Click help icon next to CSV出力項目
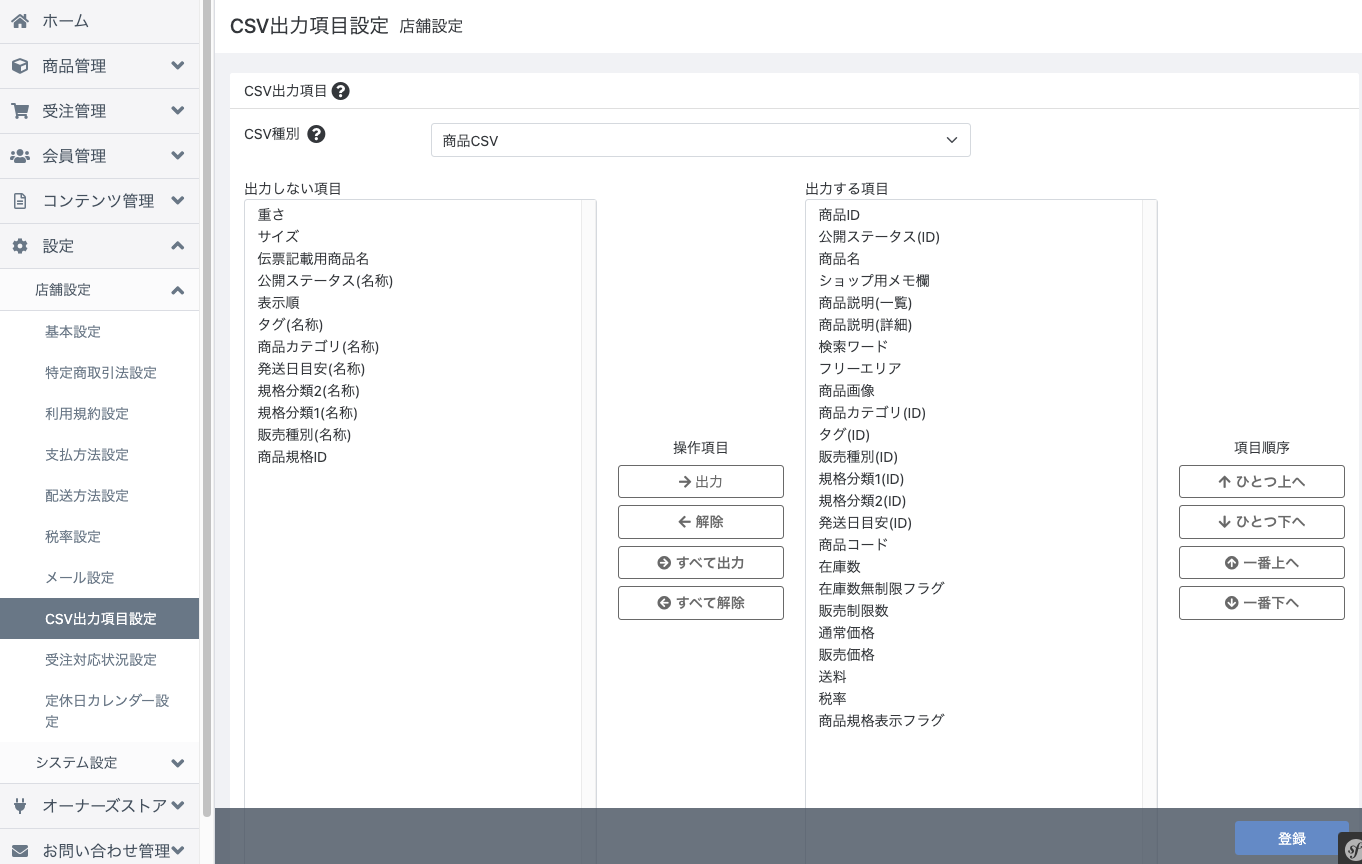1362x864 pixels. click(x=340, y=91)
